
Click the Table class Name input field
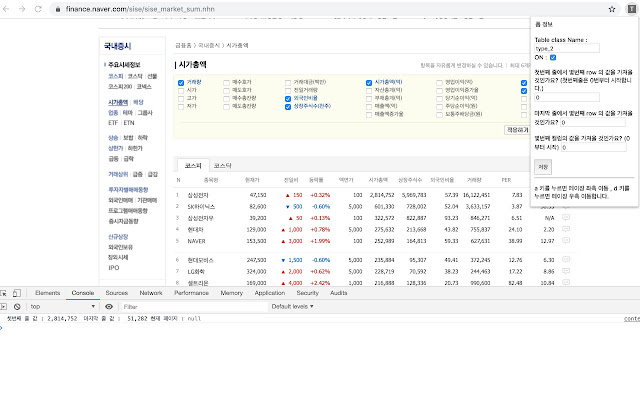[567, 49]
